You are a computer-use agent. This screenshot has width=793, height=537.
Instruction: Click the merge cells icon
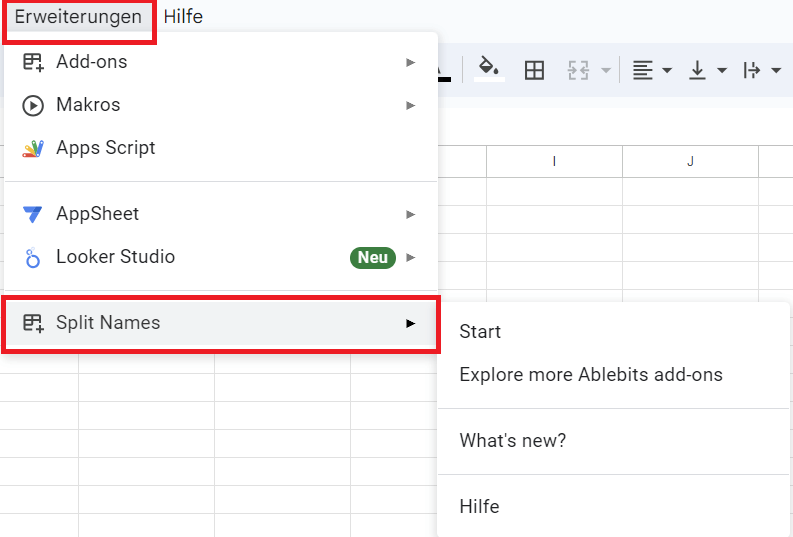579,70
